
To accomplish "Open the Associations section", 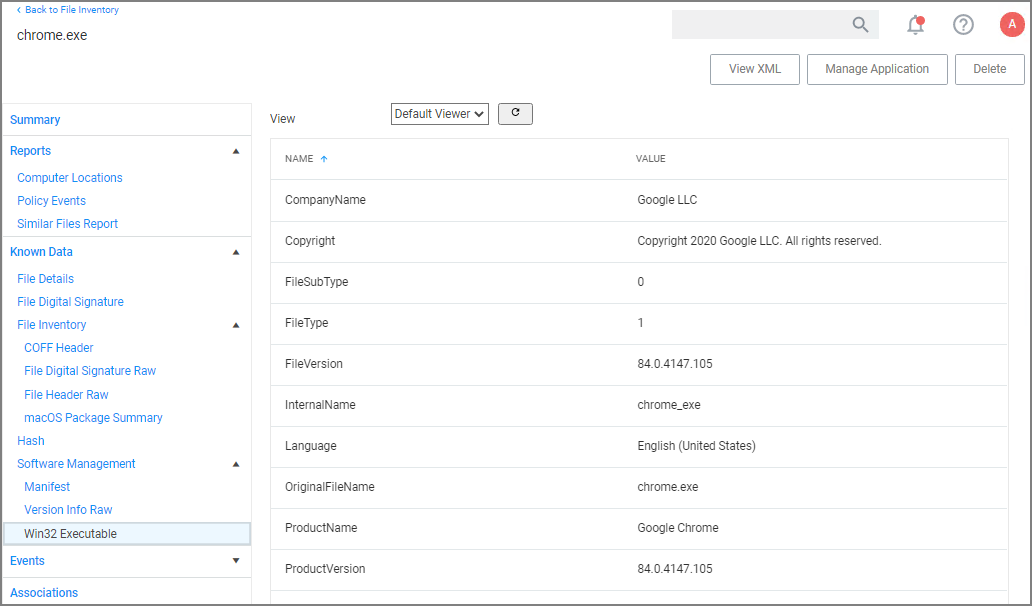I will (44, 592).
